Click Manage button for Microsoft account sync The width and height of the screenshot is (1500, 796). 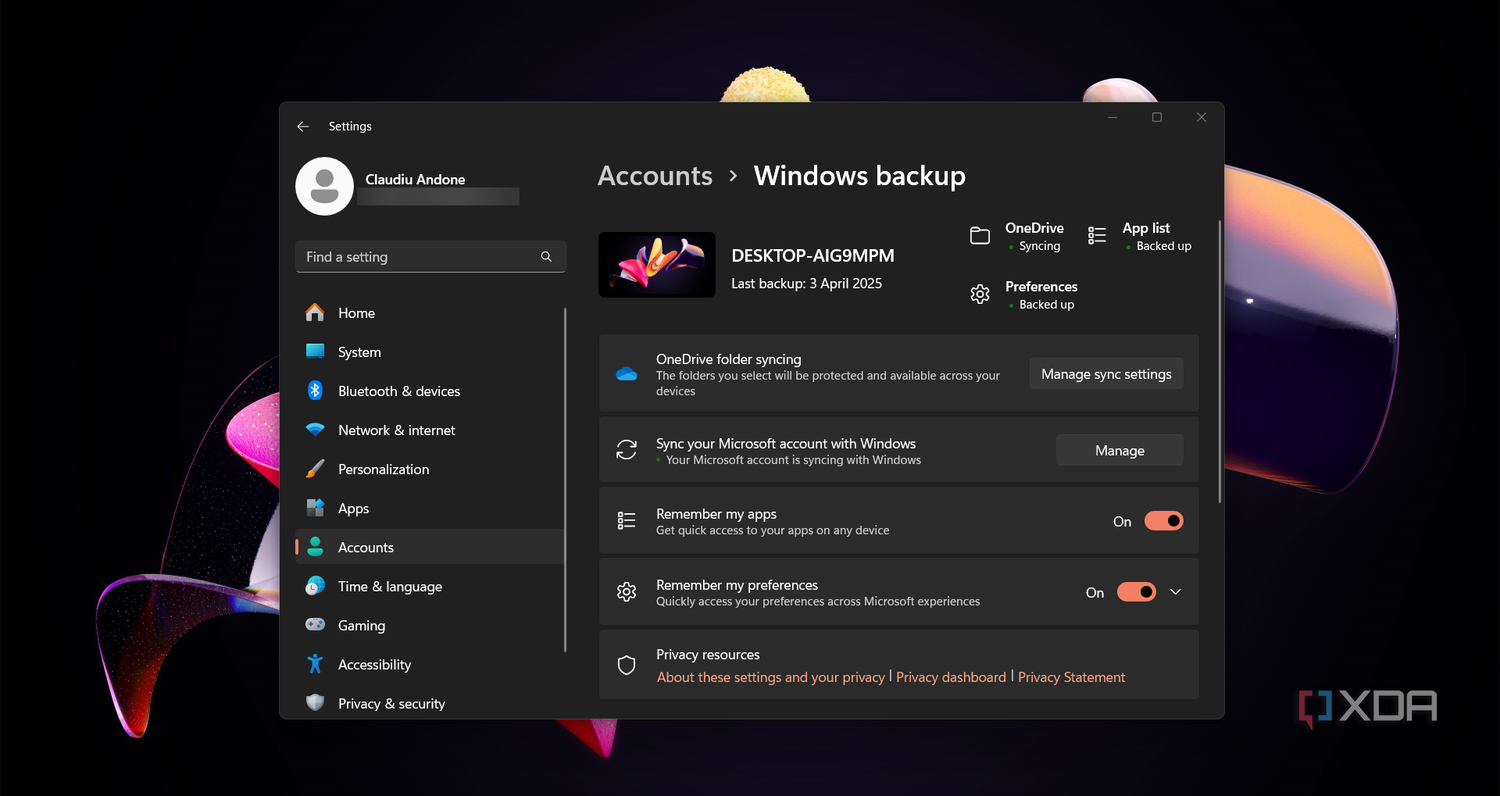[x=1119, y=450]
